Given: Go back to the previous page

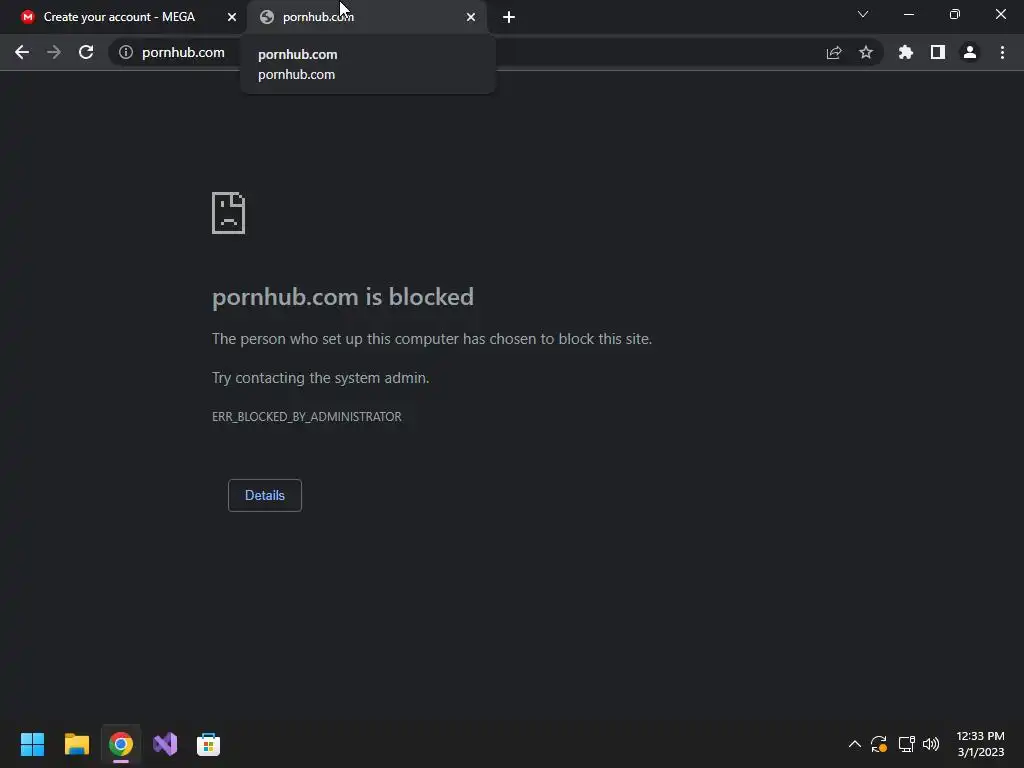Looking at the screenshot, I should (x=22, y=52).
